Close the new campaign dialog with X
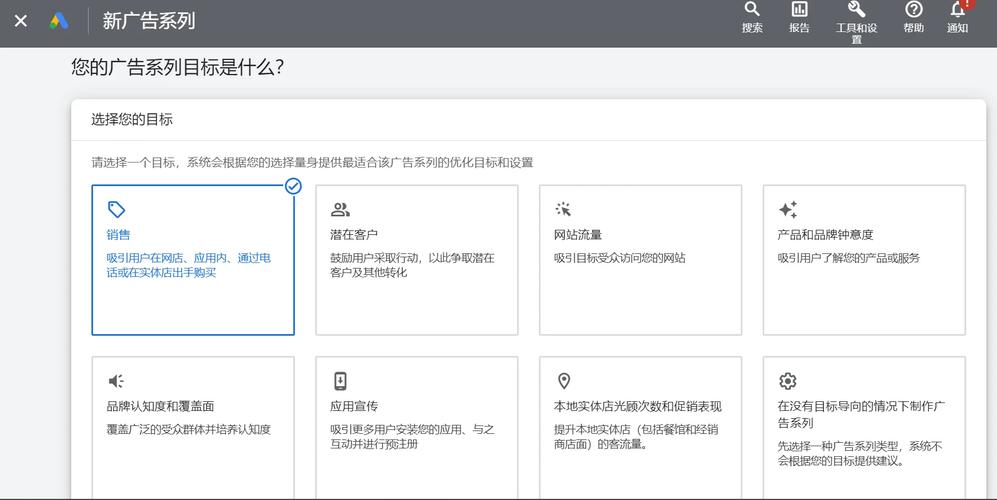997x500 pixels. tap(21, 21)
